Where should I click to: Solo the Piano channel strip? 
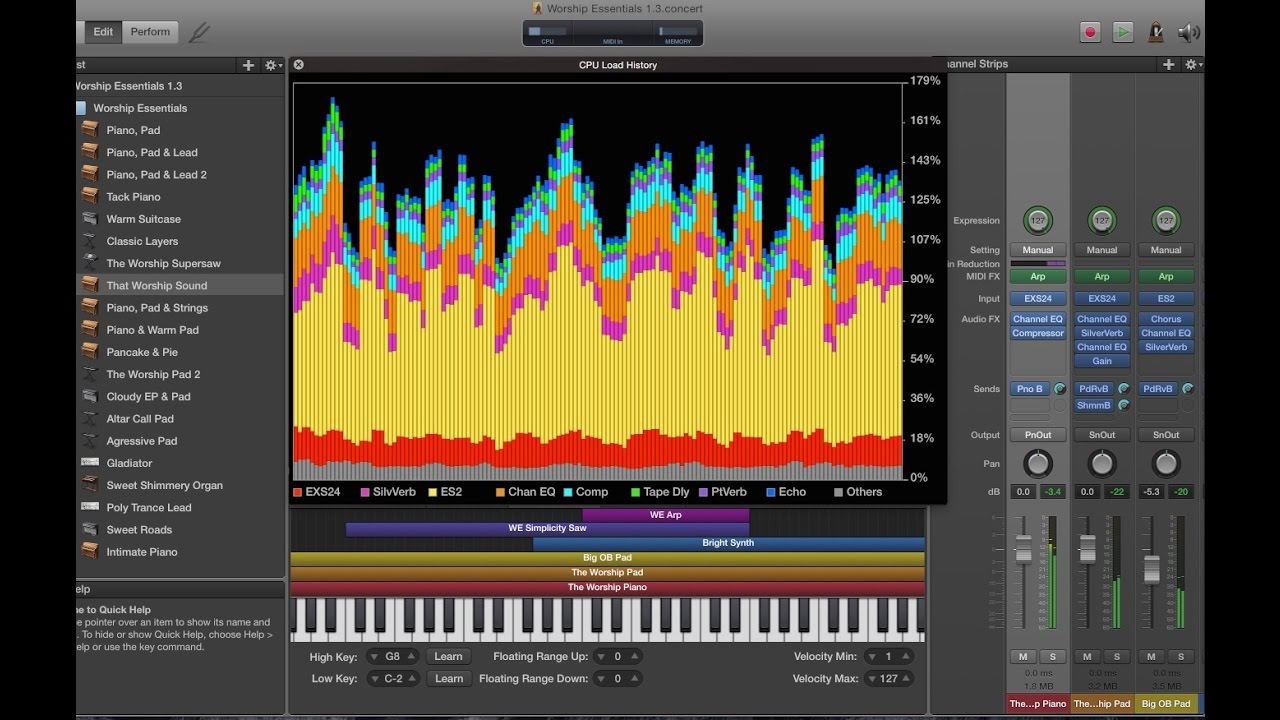1051,657
